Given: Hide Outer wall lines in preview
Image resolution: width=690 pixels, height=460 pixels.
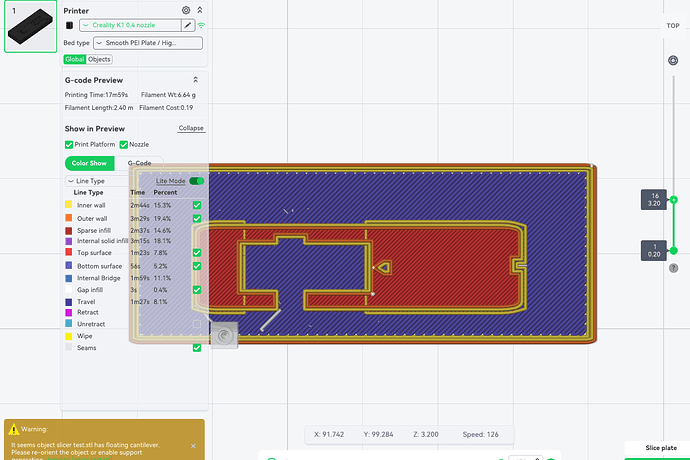Looking at the screenshot, I should (x=196, y=218).
